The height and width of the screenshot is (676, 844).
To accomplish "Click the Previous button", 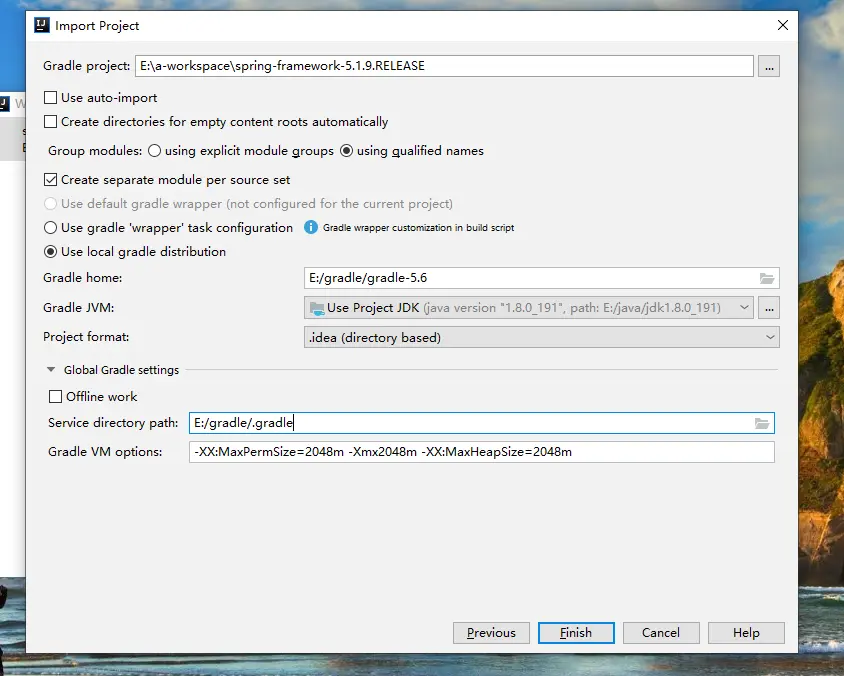I will tap(491, 633).
